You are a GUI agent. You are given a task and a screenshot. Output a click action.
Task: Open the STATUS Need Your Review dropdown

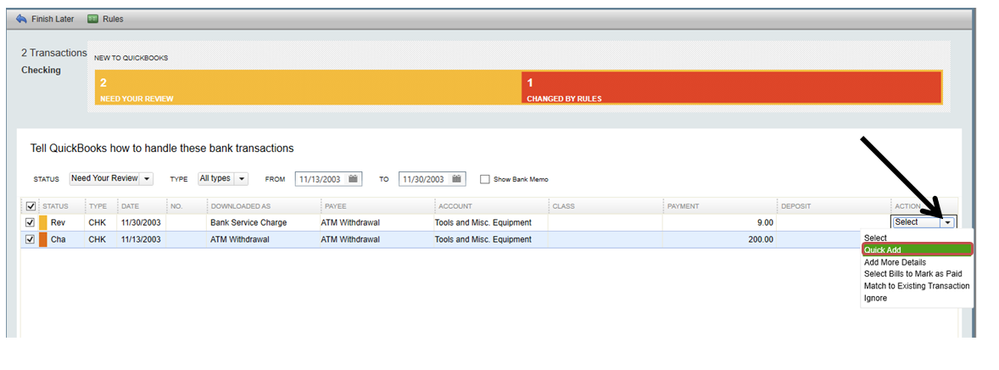tap(111, 179)
